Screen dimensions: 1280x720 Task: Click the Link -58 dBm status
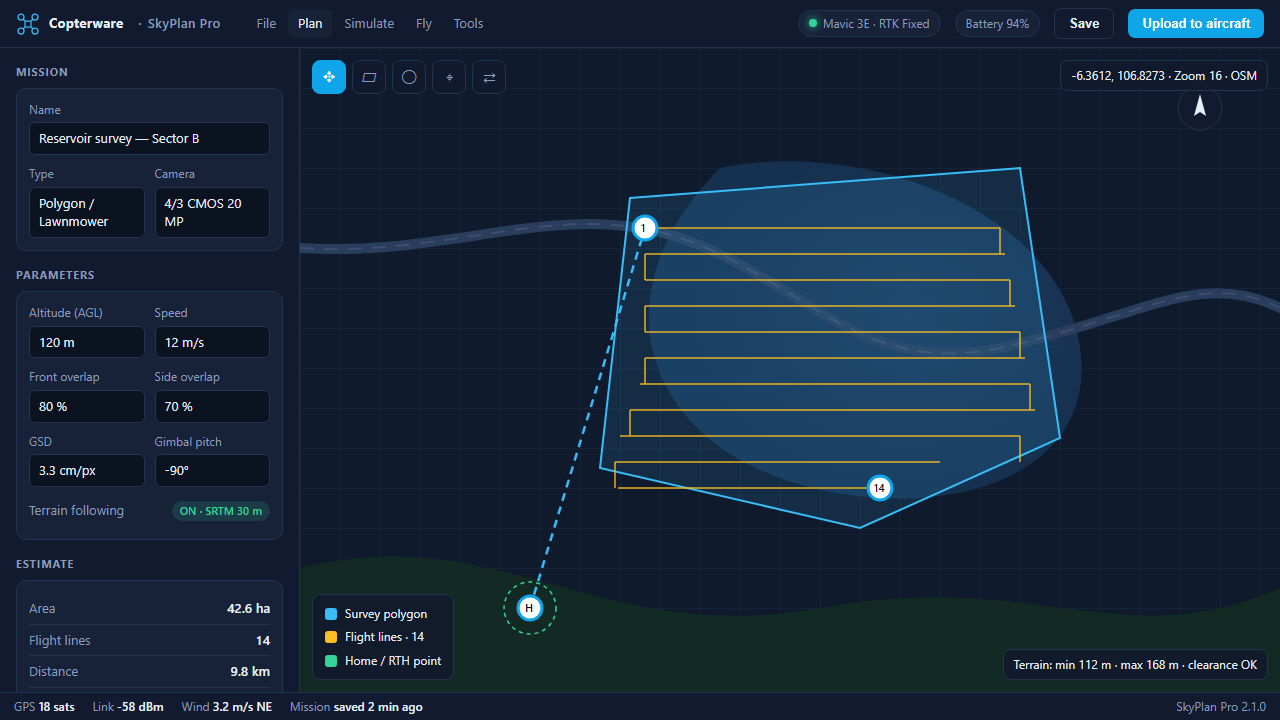128,707
